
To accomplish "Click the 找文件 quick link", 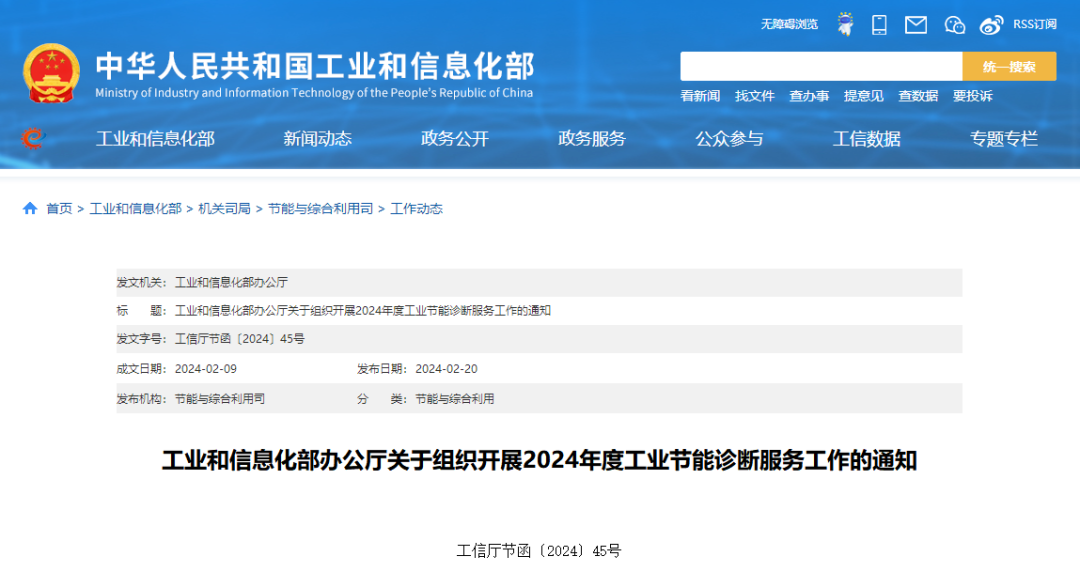I will tap(755, 96).
